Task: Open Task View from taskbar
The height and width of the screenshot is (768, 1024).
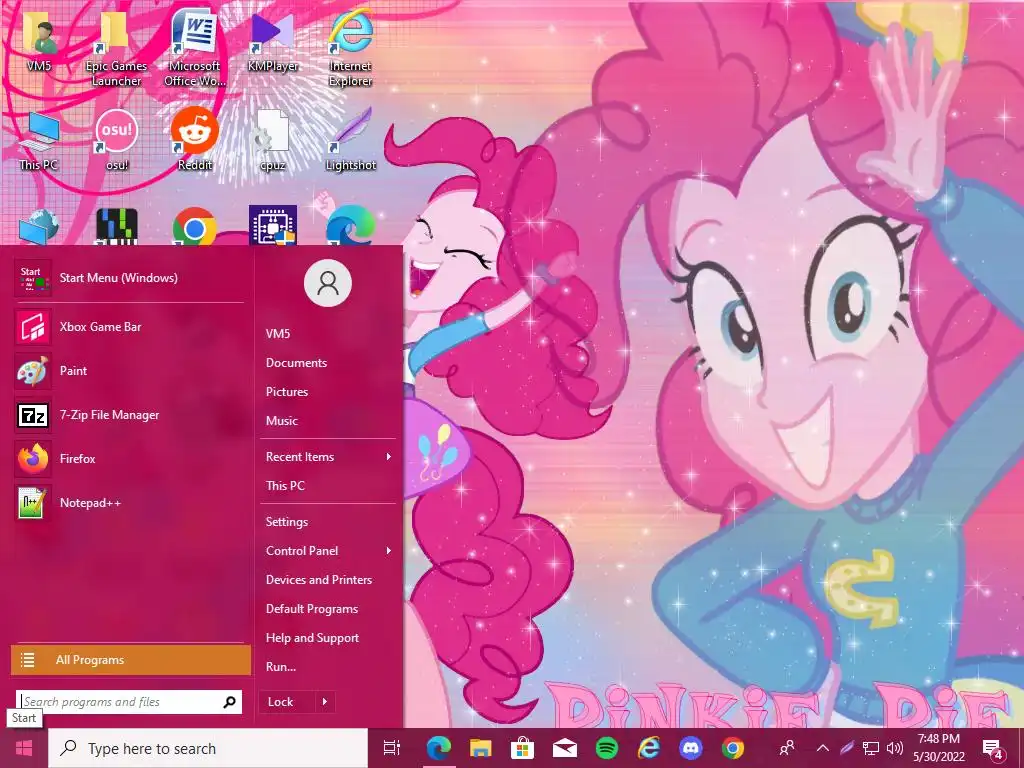Action: coord(392,748)
